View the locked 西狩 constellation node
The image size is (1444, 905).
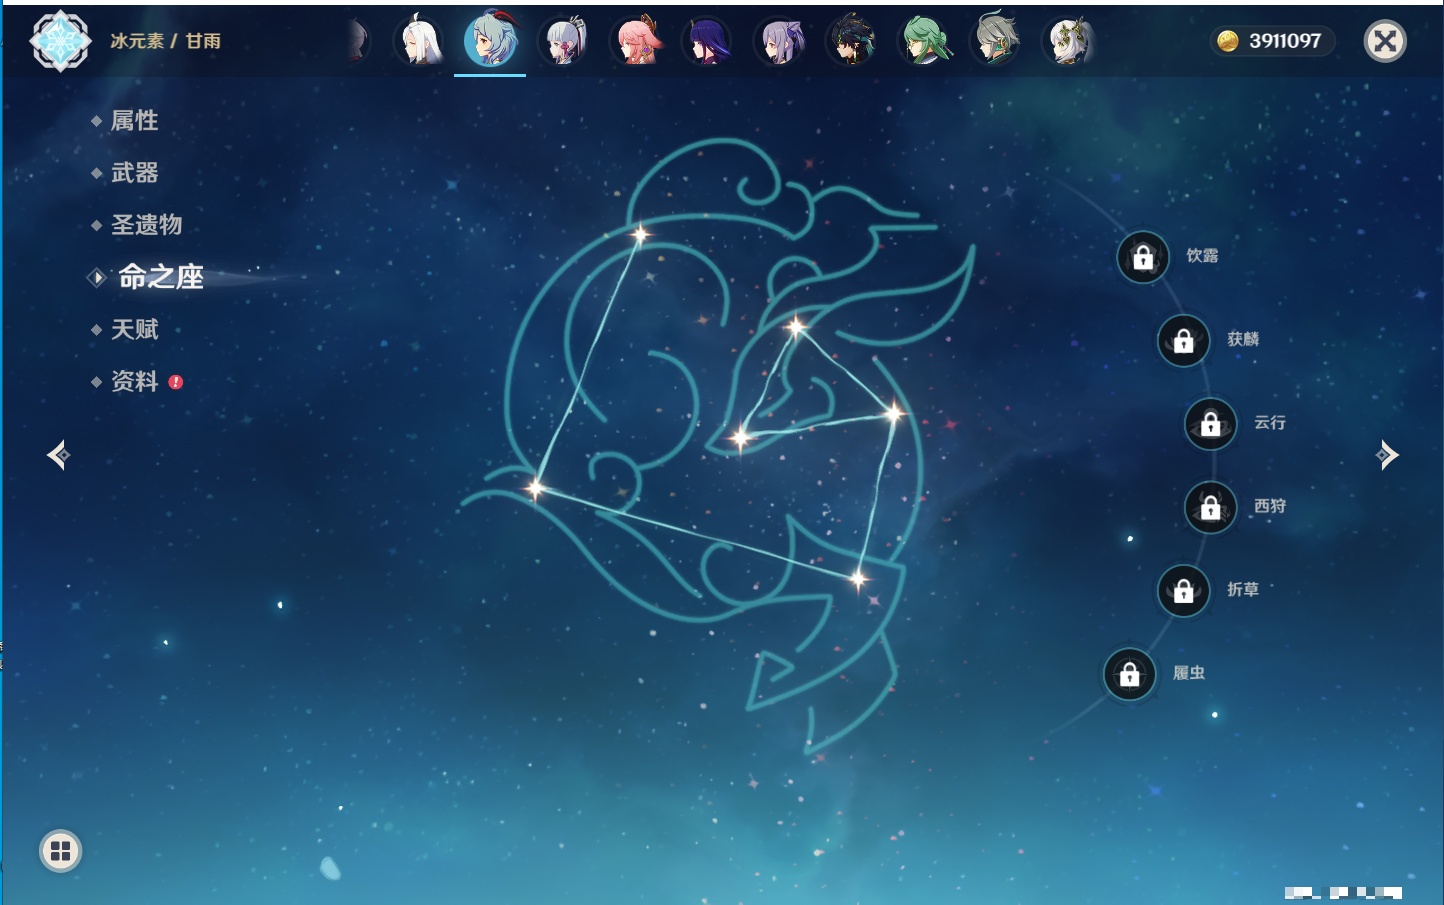coord(1211,508)
